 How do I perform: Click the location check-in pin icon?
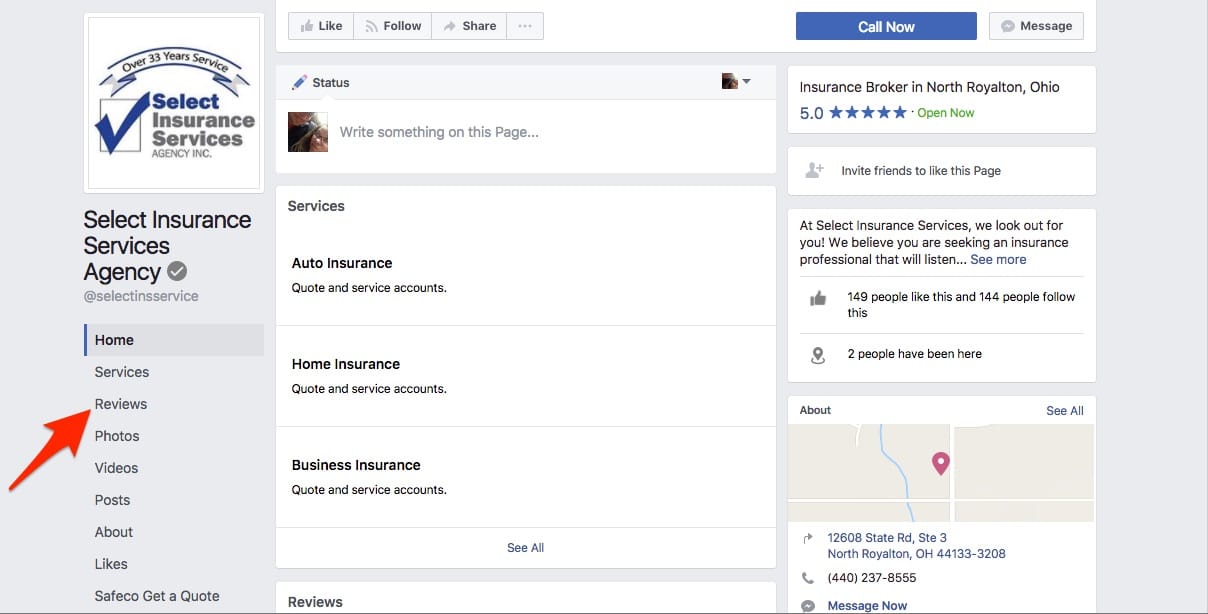tap(818, 355)
